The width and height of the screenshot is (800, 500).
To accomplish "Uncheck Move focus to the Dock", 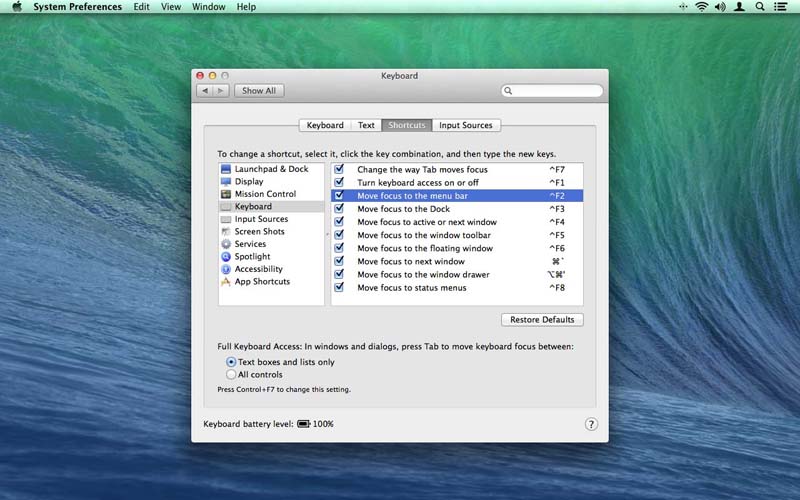I will (x=339, y=209).
